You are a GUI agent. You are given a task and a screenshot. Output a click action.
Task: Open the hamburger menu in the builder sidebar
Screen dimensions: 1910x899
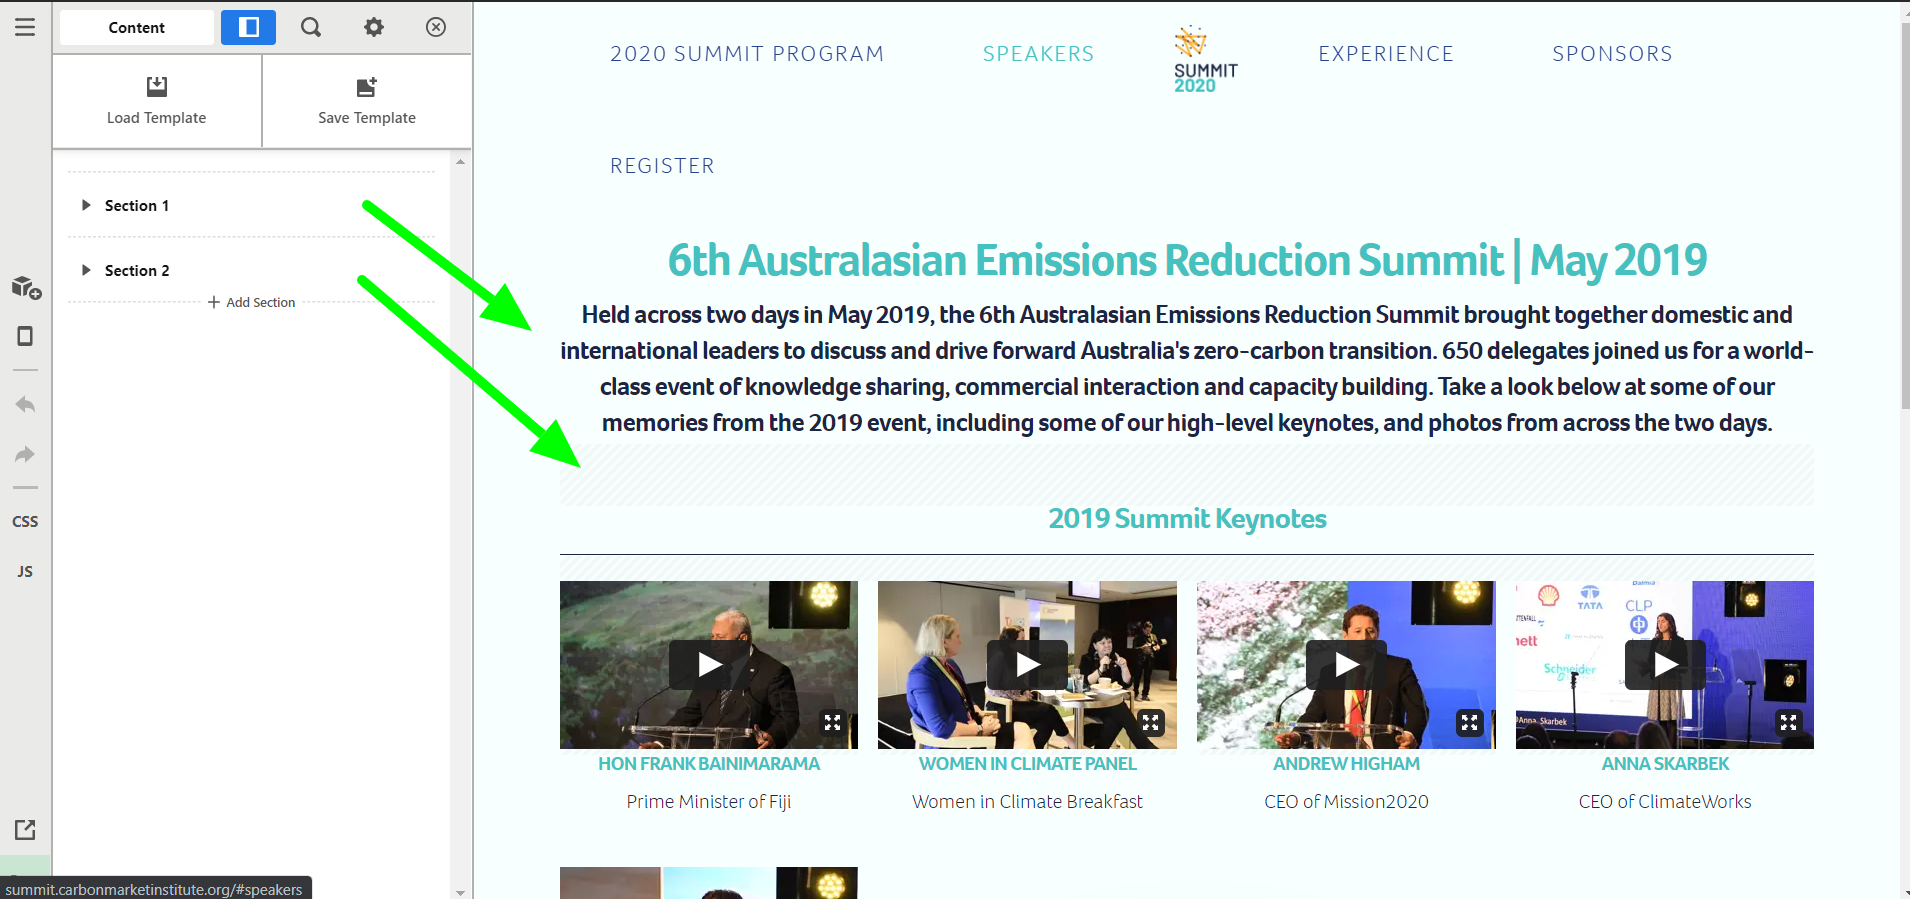[x=25, y=27]
